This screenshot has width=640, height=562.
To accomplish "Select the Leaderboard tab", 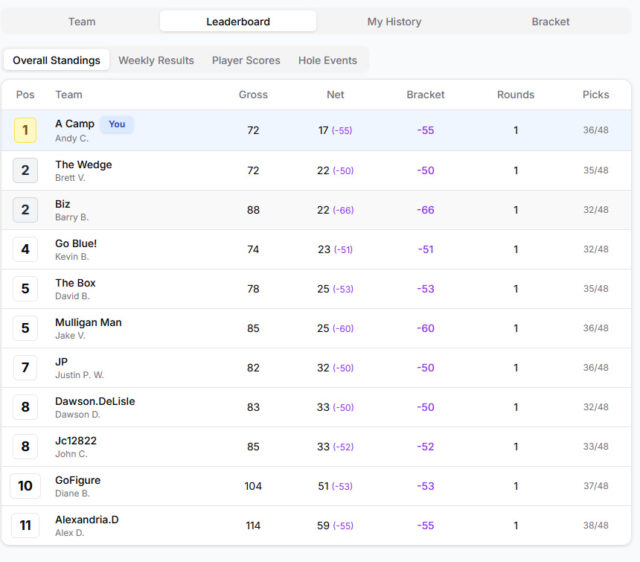I will [238, 21].
